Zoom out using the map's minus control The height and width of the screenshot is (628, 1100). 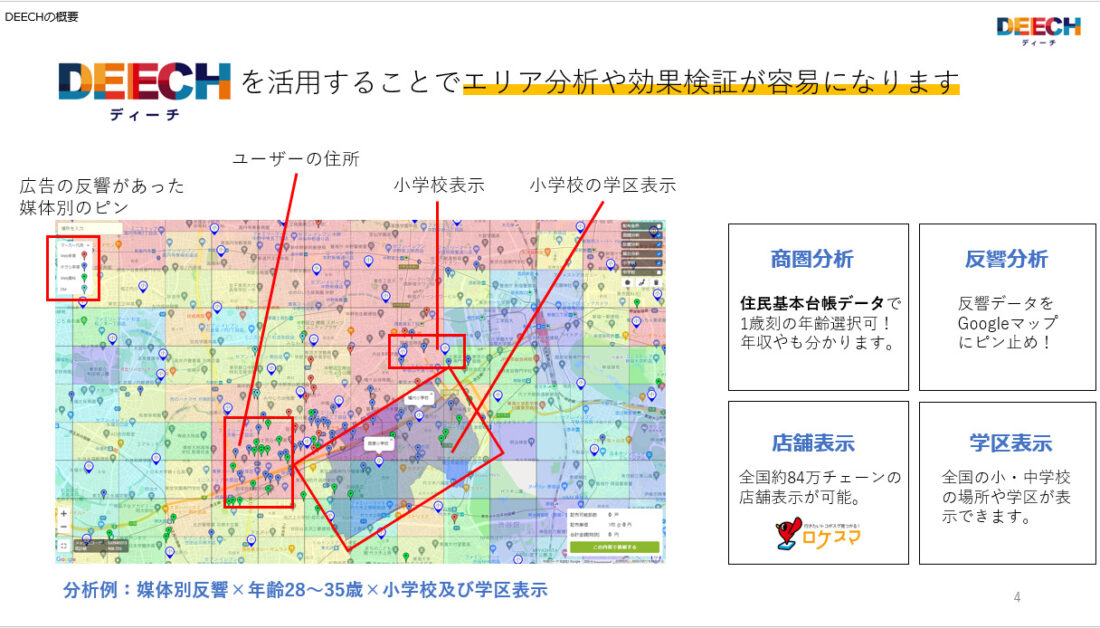pos(63,526)
